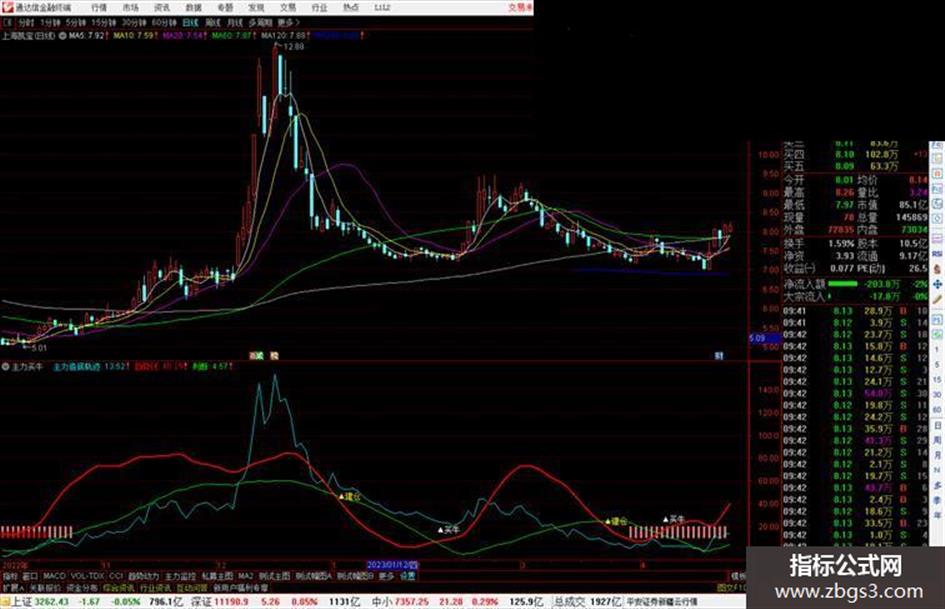Image resolution: width=945 pixels, height=609 pixels.
Task: Click the green checkmark icon in sidebar
Action: [x=937, y=334]
